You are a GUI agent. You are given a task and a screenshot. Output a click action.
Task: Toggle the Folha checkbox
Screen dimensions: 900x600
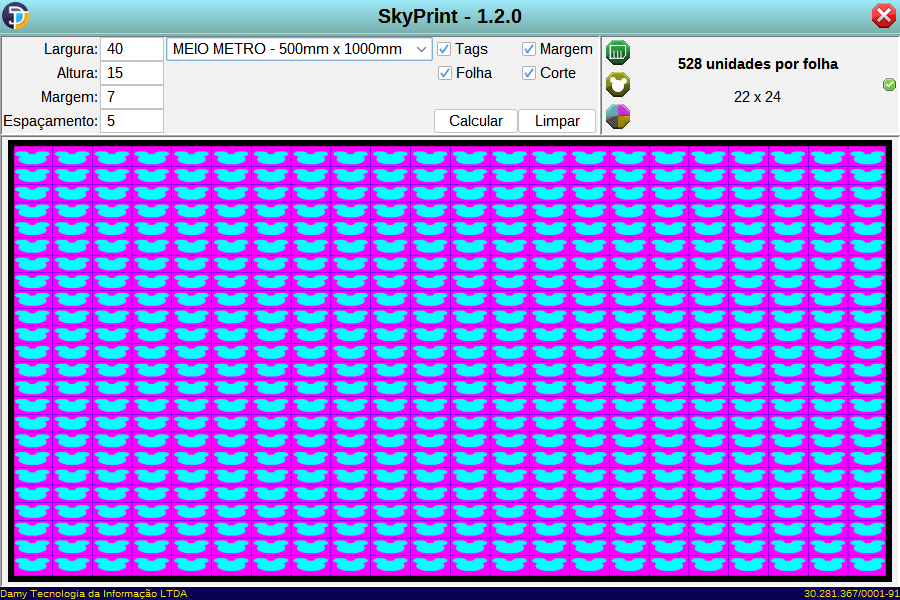tap(444, 73)
